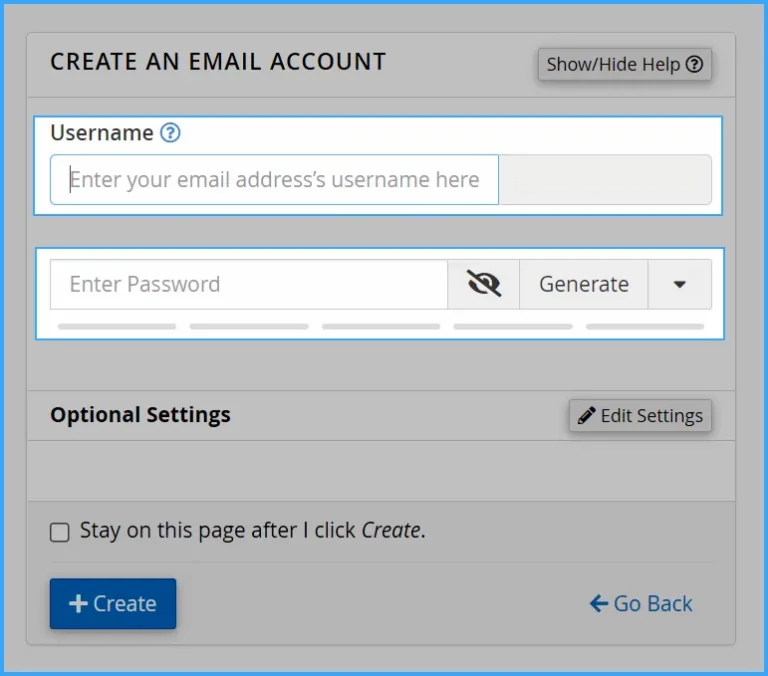Click the plus icon on Create button

click(78, 604)
